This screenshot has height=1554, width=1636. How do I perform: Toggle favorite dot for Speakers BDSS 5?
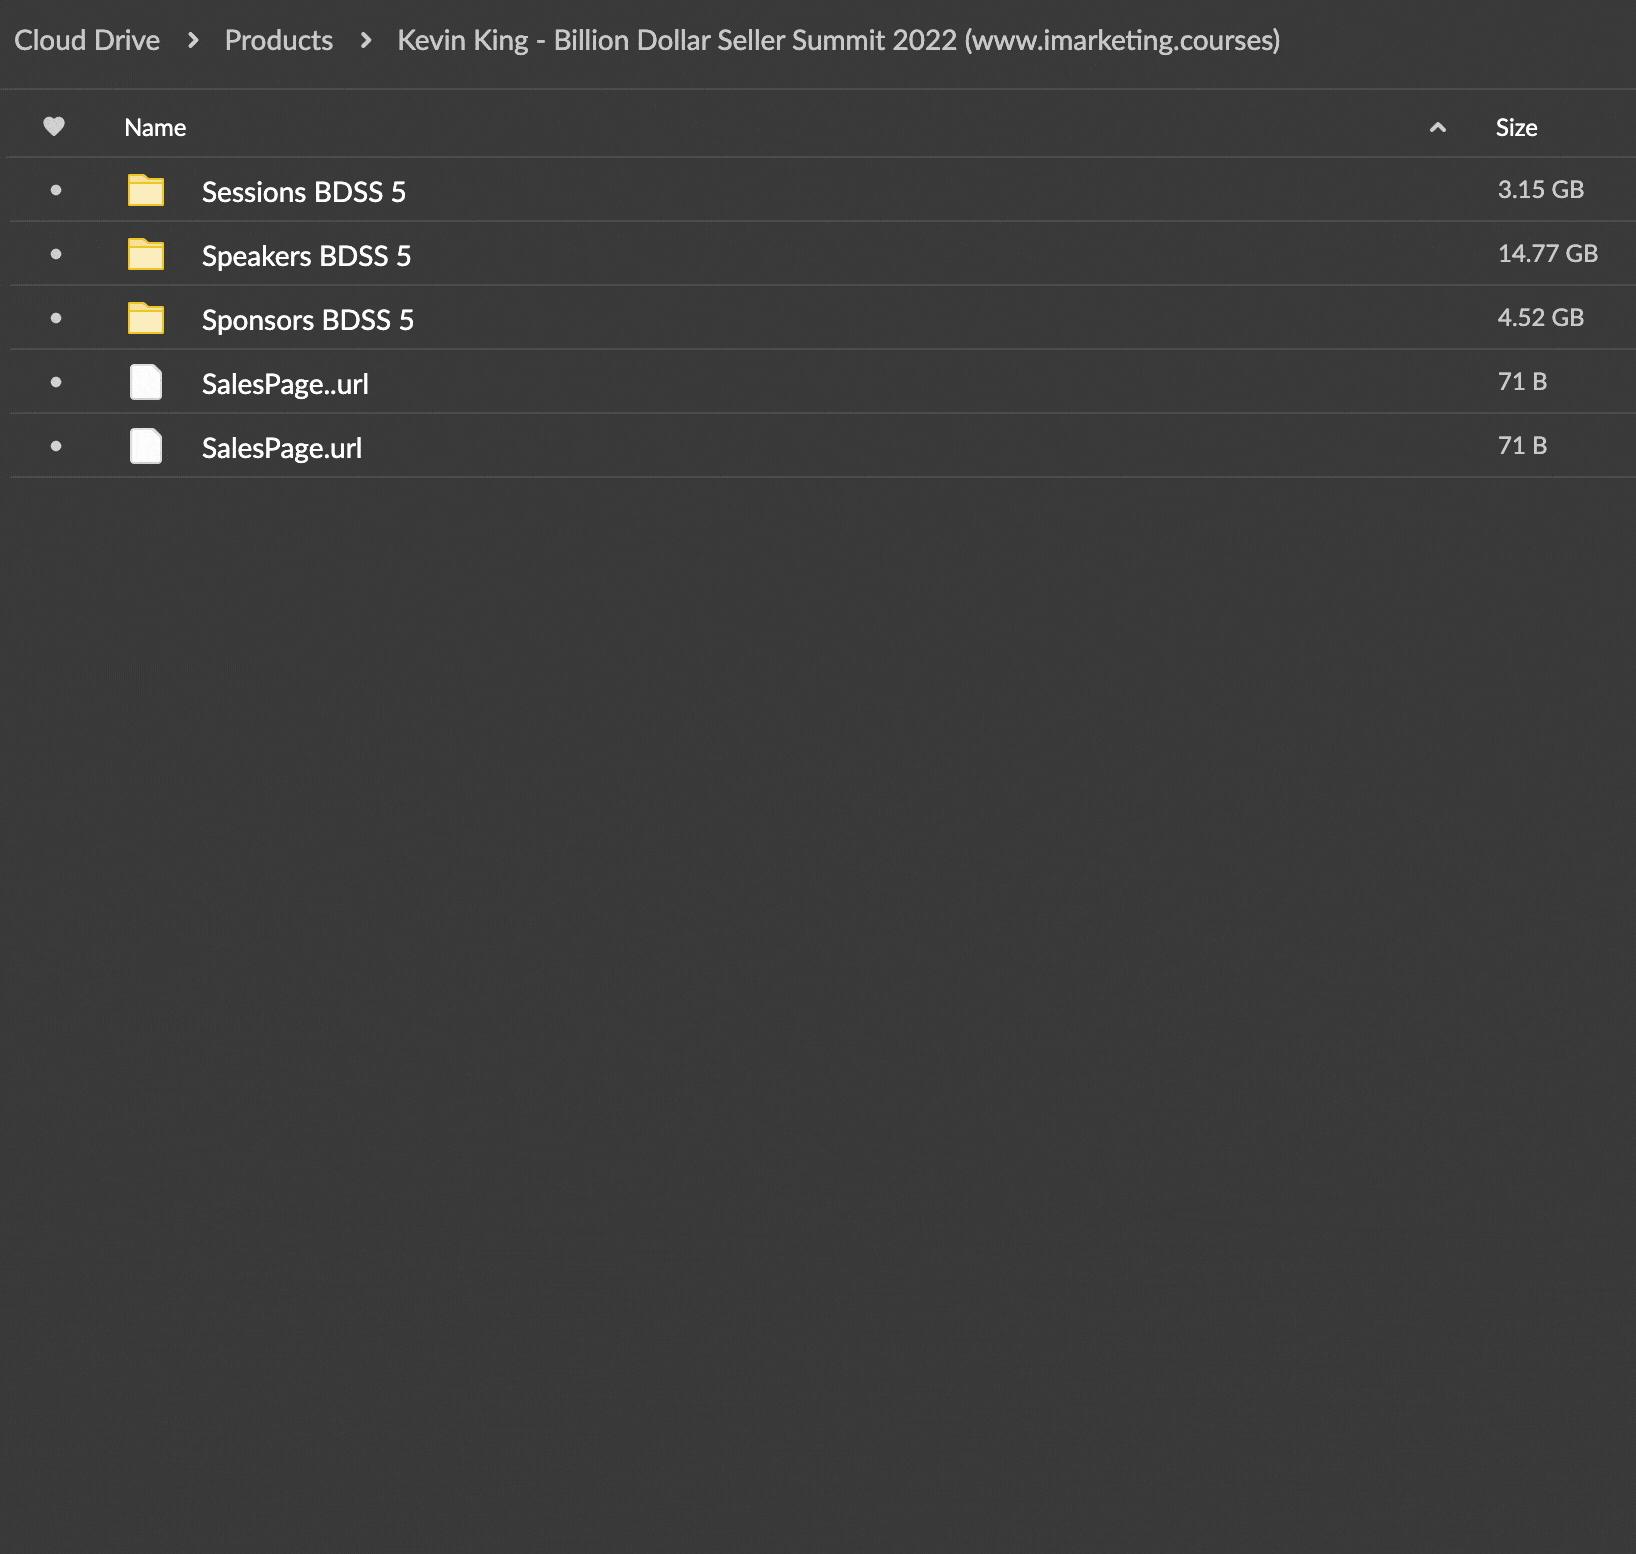click(x=56, y=254)
